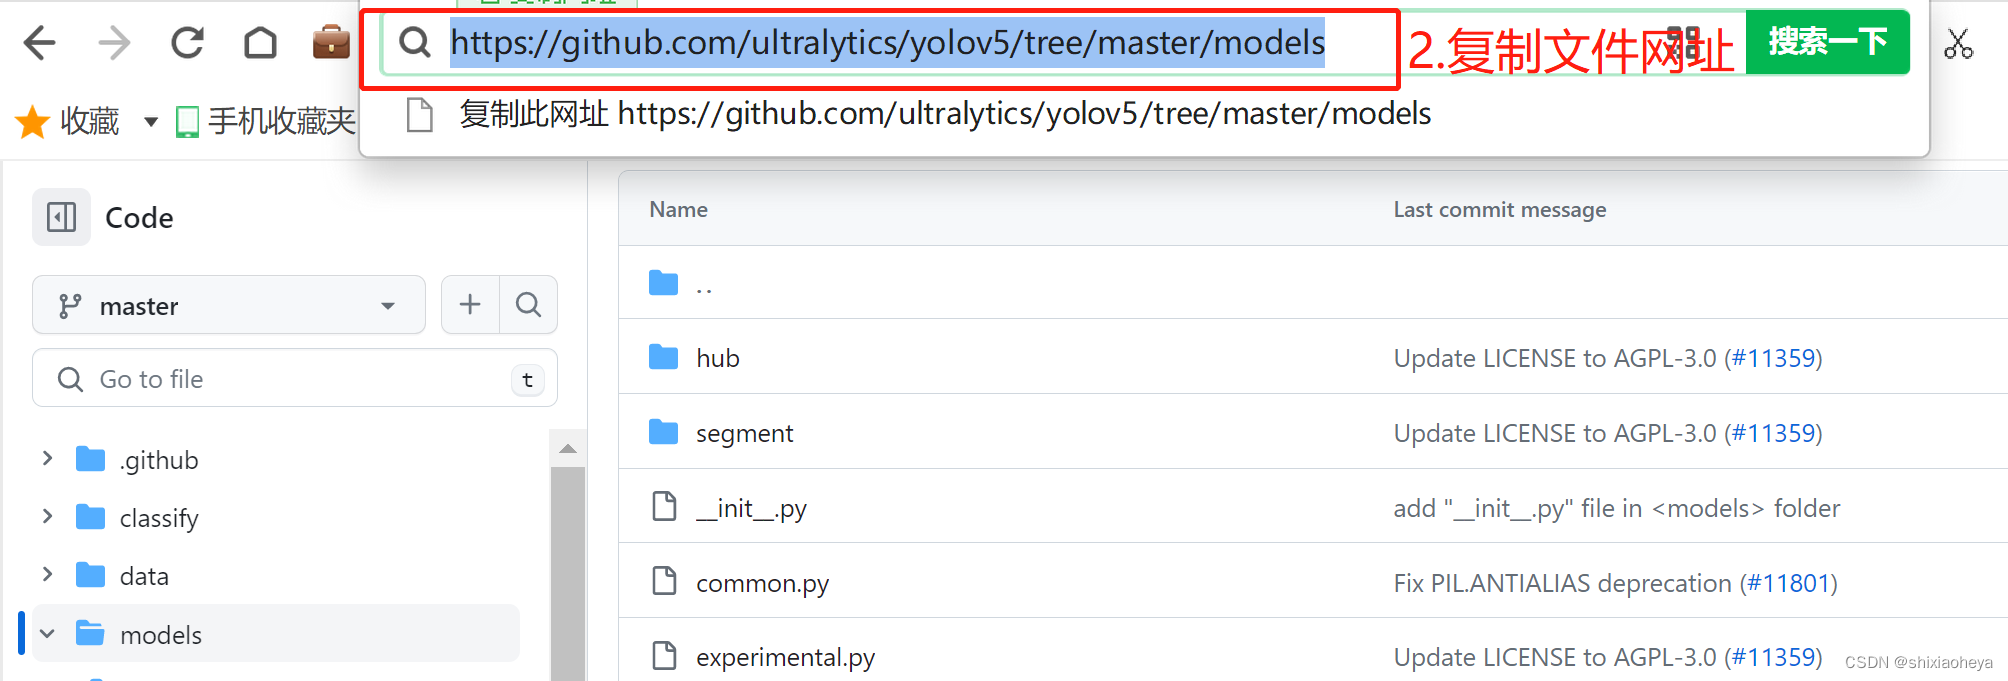The height and width of the screenshot is (681, 2008).
Task: Click the file tree scrollbar track
Action: tap(568, 574)
